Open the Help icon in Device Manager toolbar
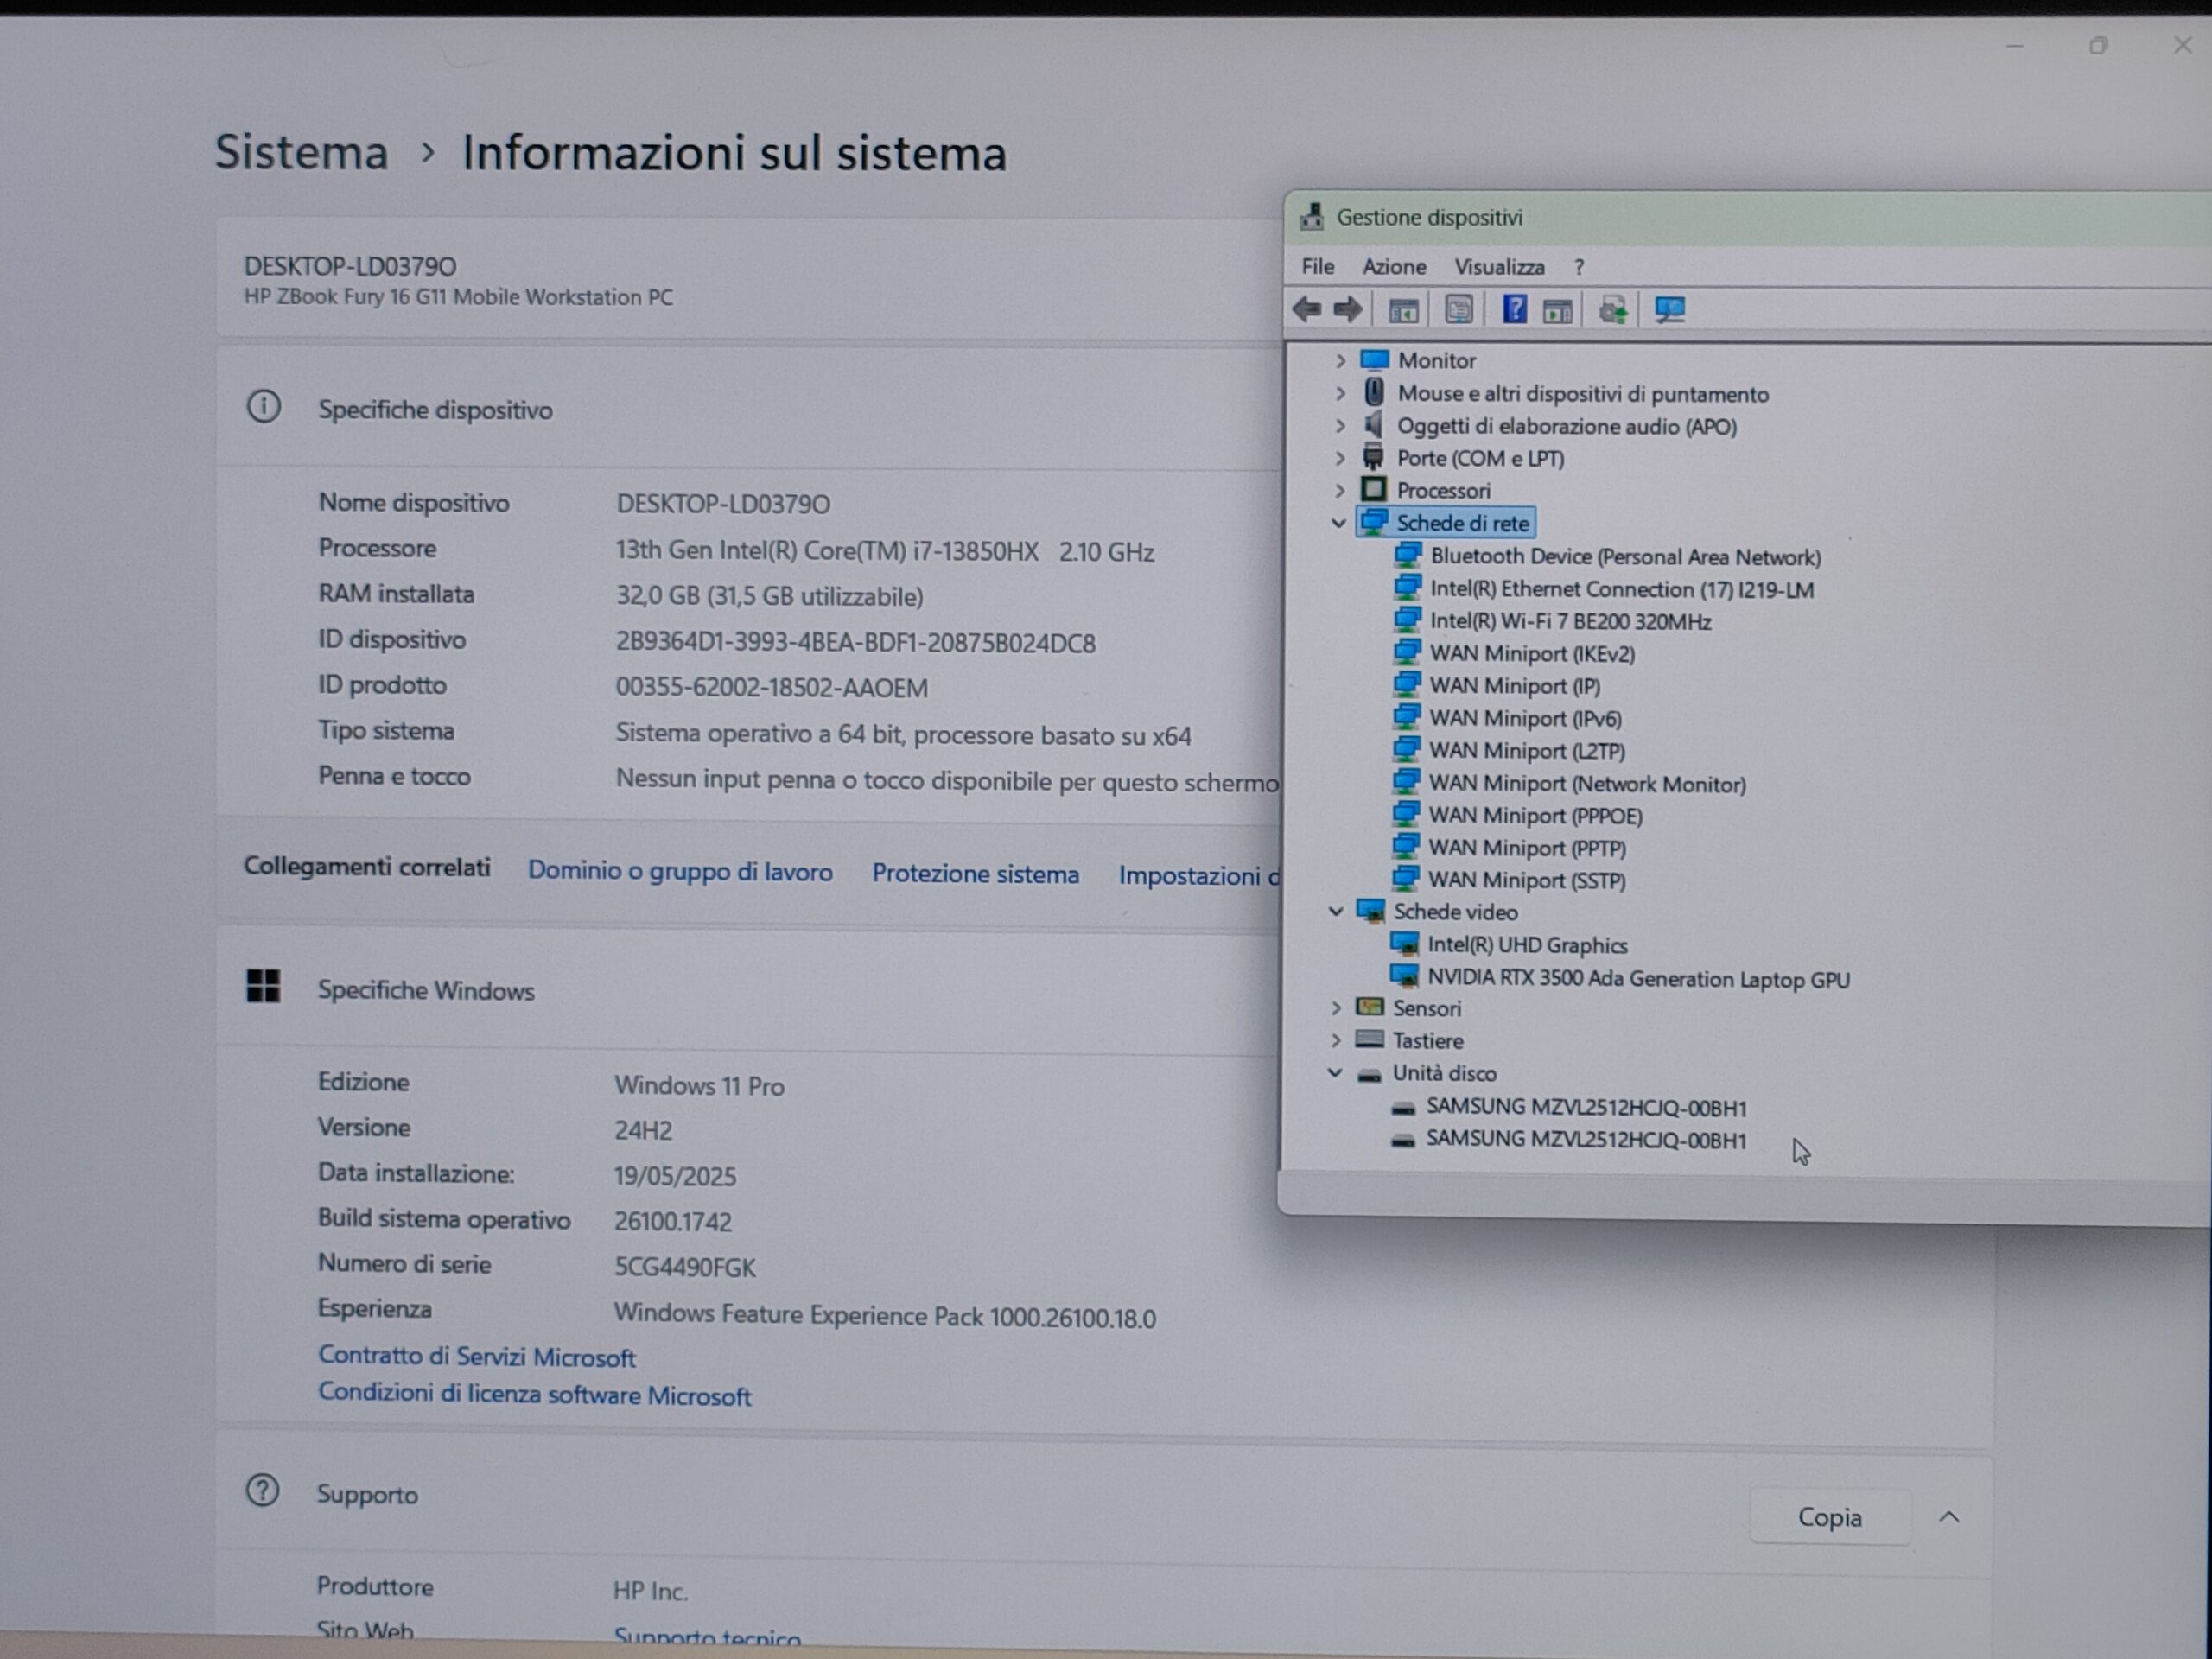Screen dimensions: 2212x1659 click(x=1514, y=310)
